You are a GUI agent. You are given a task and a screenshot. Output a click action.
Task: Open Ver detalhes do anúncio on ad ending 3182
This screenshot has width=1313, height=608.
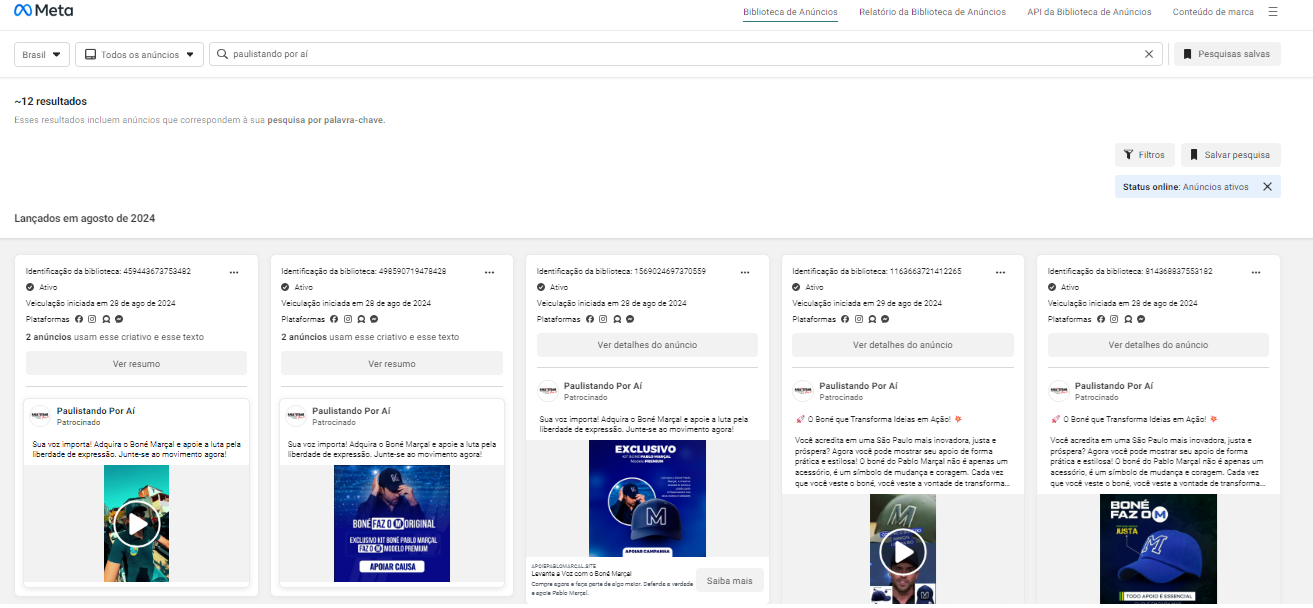click(x=1158, y=345)
